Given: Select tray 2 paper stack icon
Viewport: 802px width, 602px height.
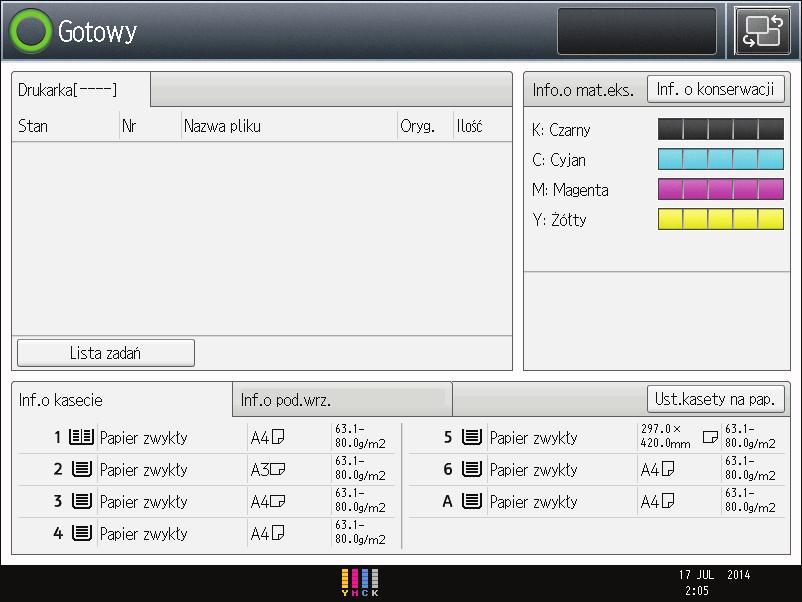Looking at the screenshot, I should pyautogui.click(x=82, y=469).
